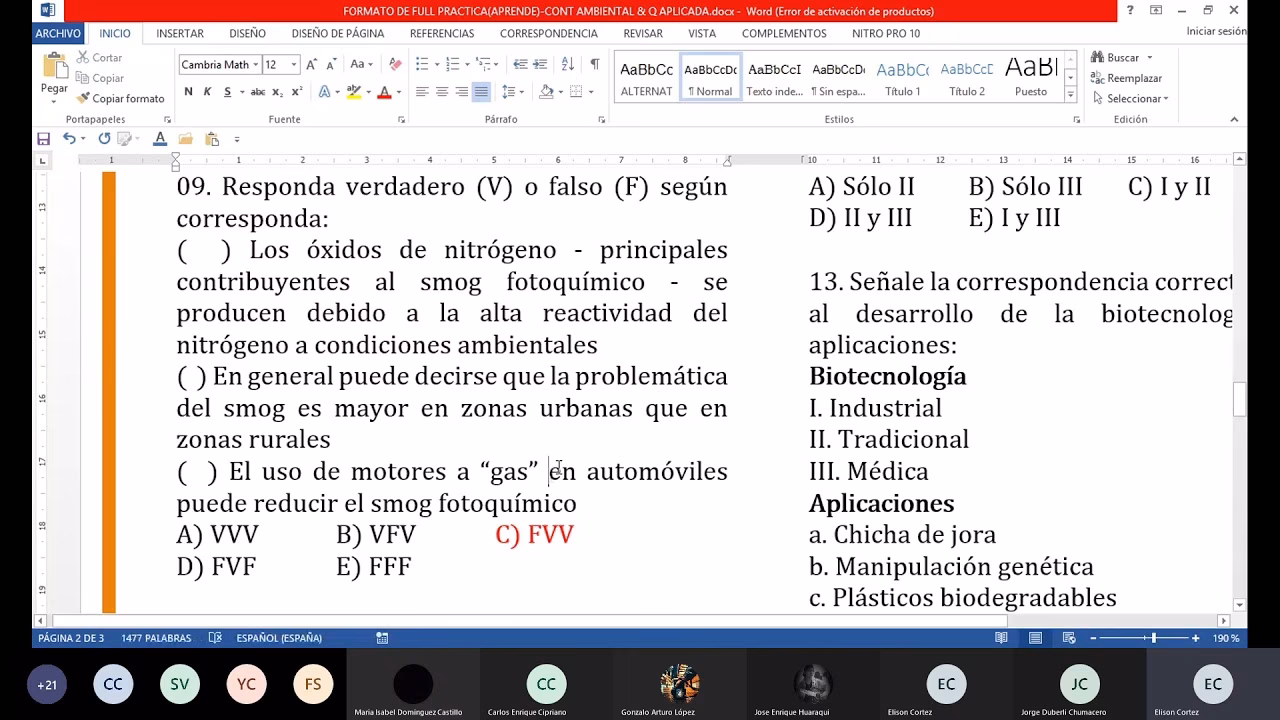The height and width of the screenshot is (720, 1280).
Task: Open the font size dropdown
Action: 292,64
